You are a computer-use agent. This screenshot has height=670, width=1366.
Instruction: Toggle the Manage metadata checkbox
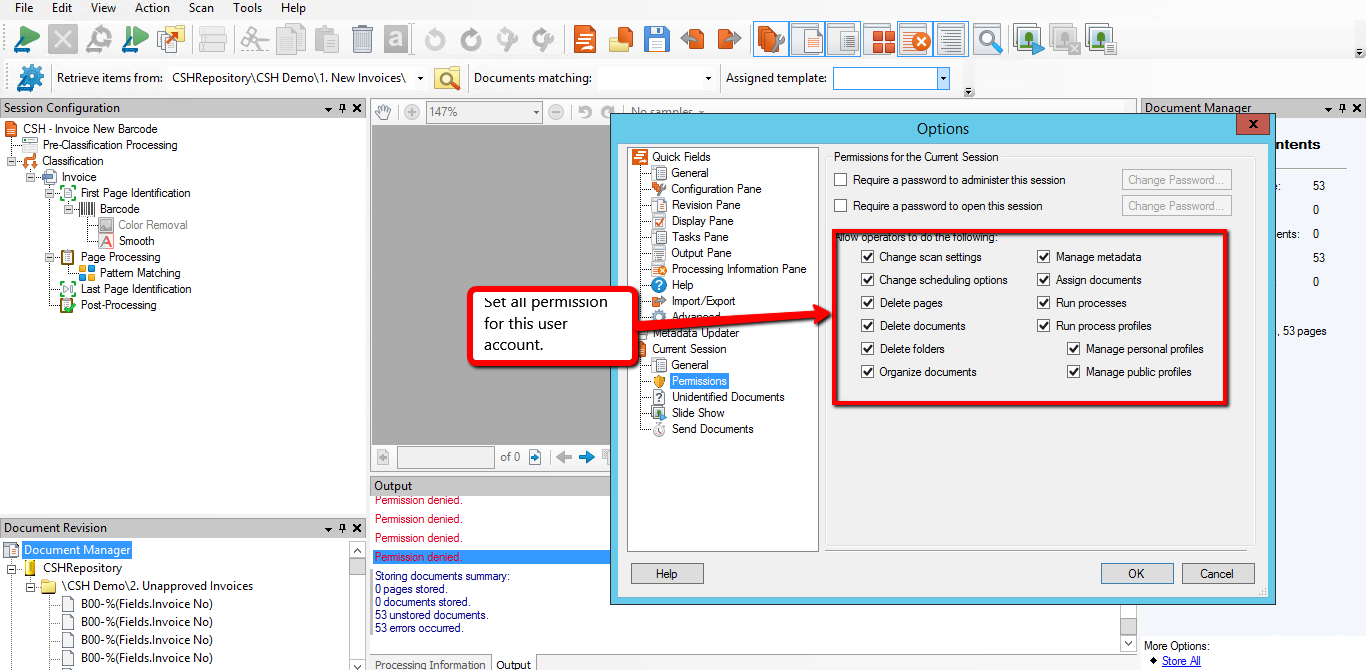point(1044,257)
